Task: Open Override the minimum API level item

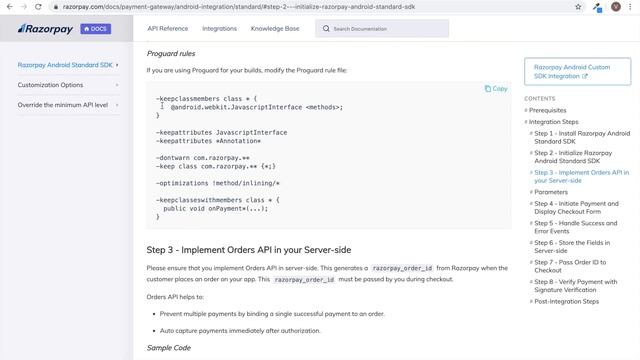Action: pos(63,105)
